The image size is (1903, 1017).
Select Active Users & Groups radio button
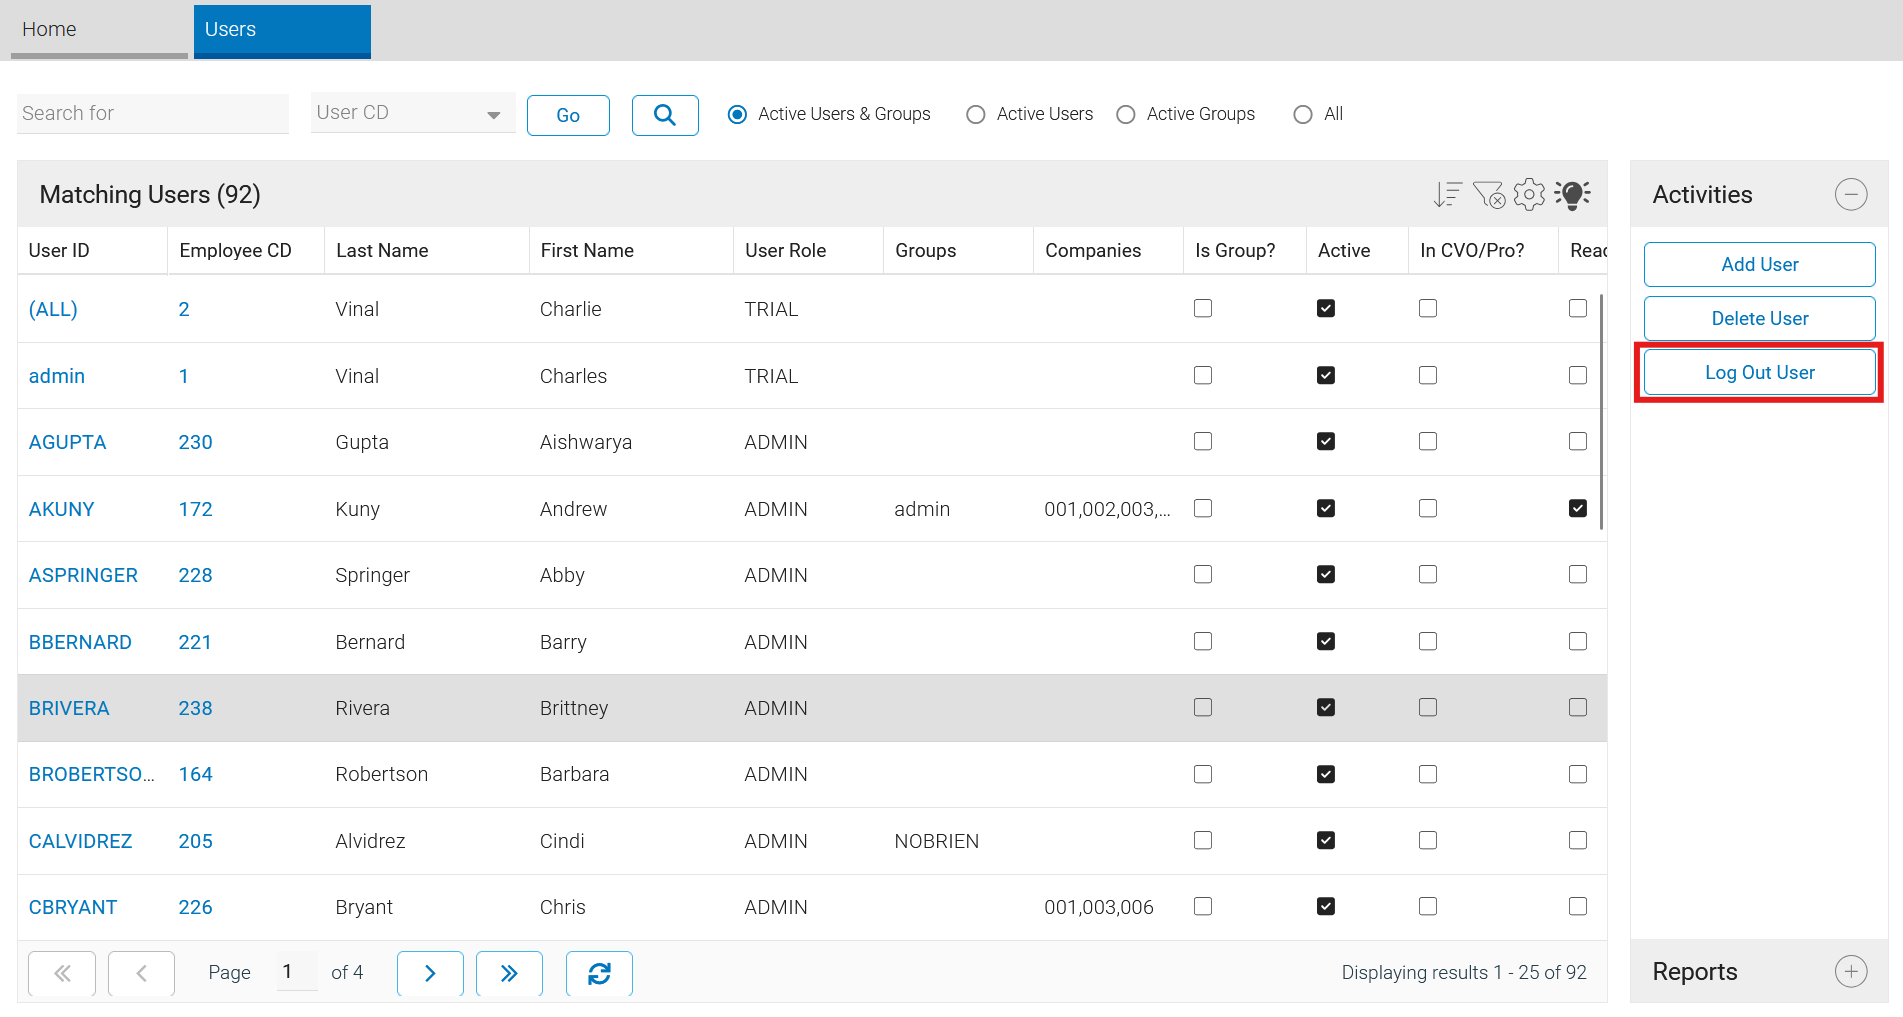tap(737, 114)
